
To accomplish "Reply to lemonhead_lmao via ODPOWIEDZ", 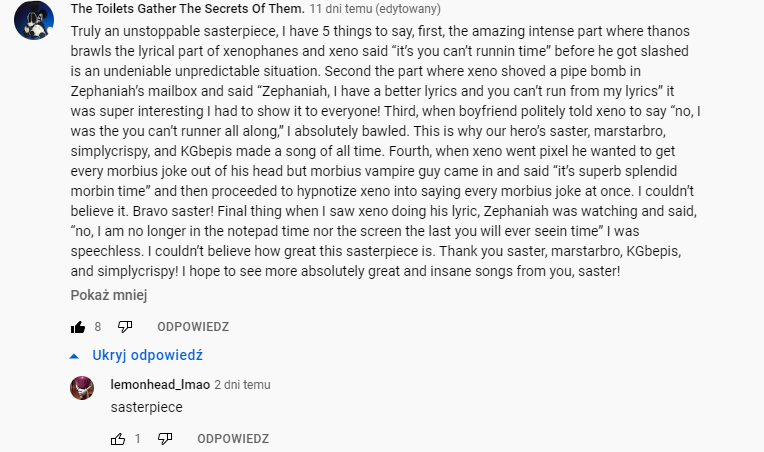I will tap(233, 439).
